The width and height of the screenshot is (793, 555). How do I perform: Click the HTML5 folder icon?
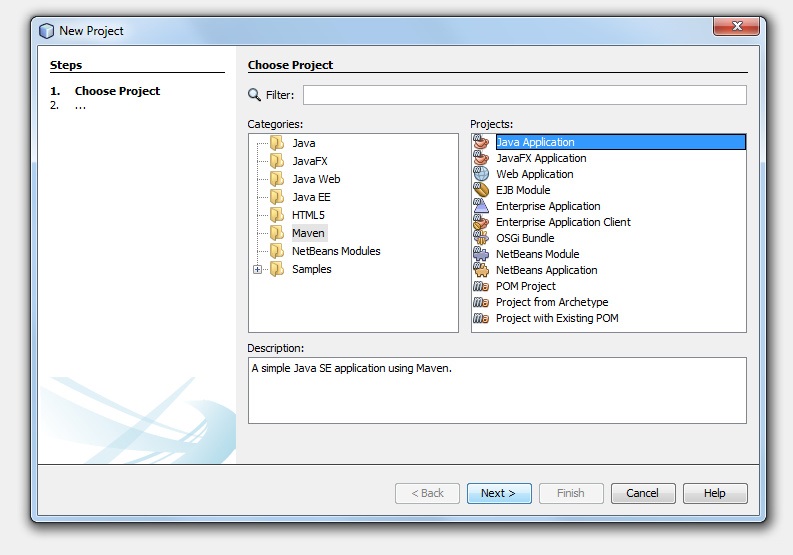[277, 215]
